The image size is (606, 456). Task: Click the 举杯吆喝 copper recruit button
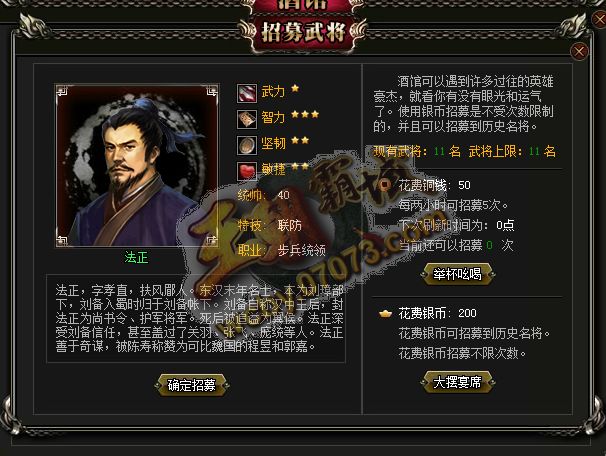458,274
